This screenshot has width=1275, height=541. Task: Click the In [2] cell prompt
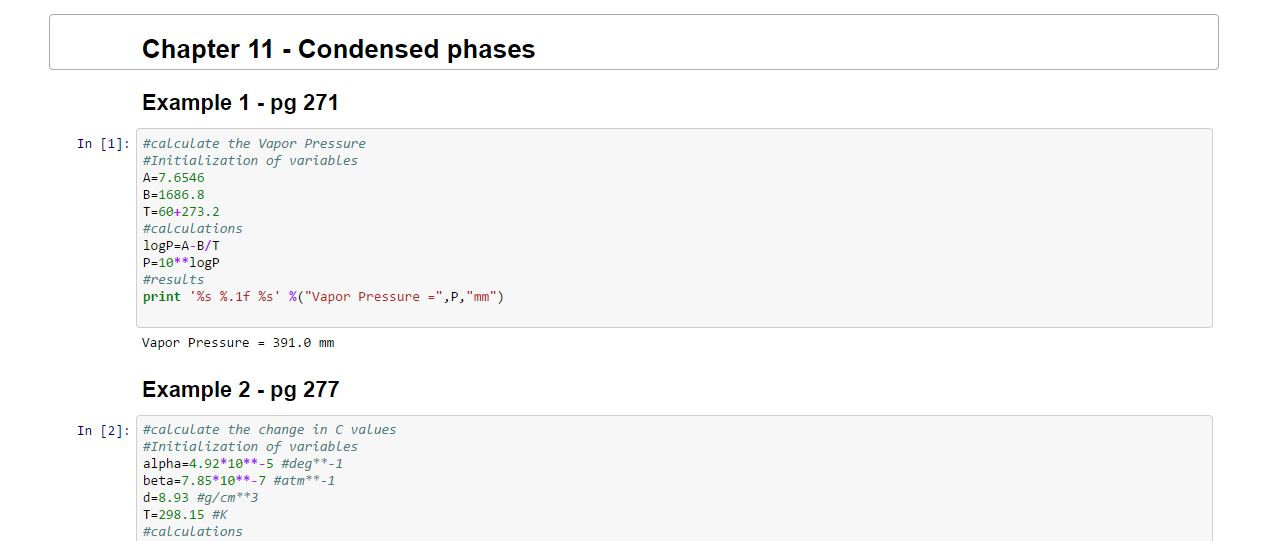coord(103,430)
